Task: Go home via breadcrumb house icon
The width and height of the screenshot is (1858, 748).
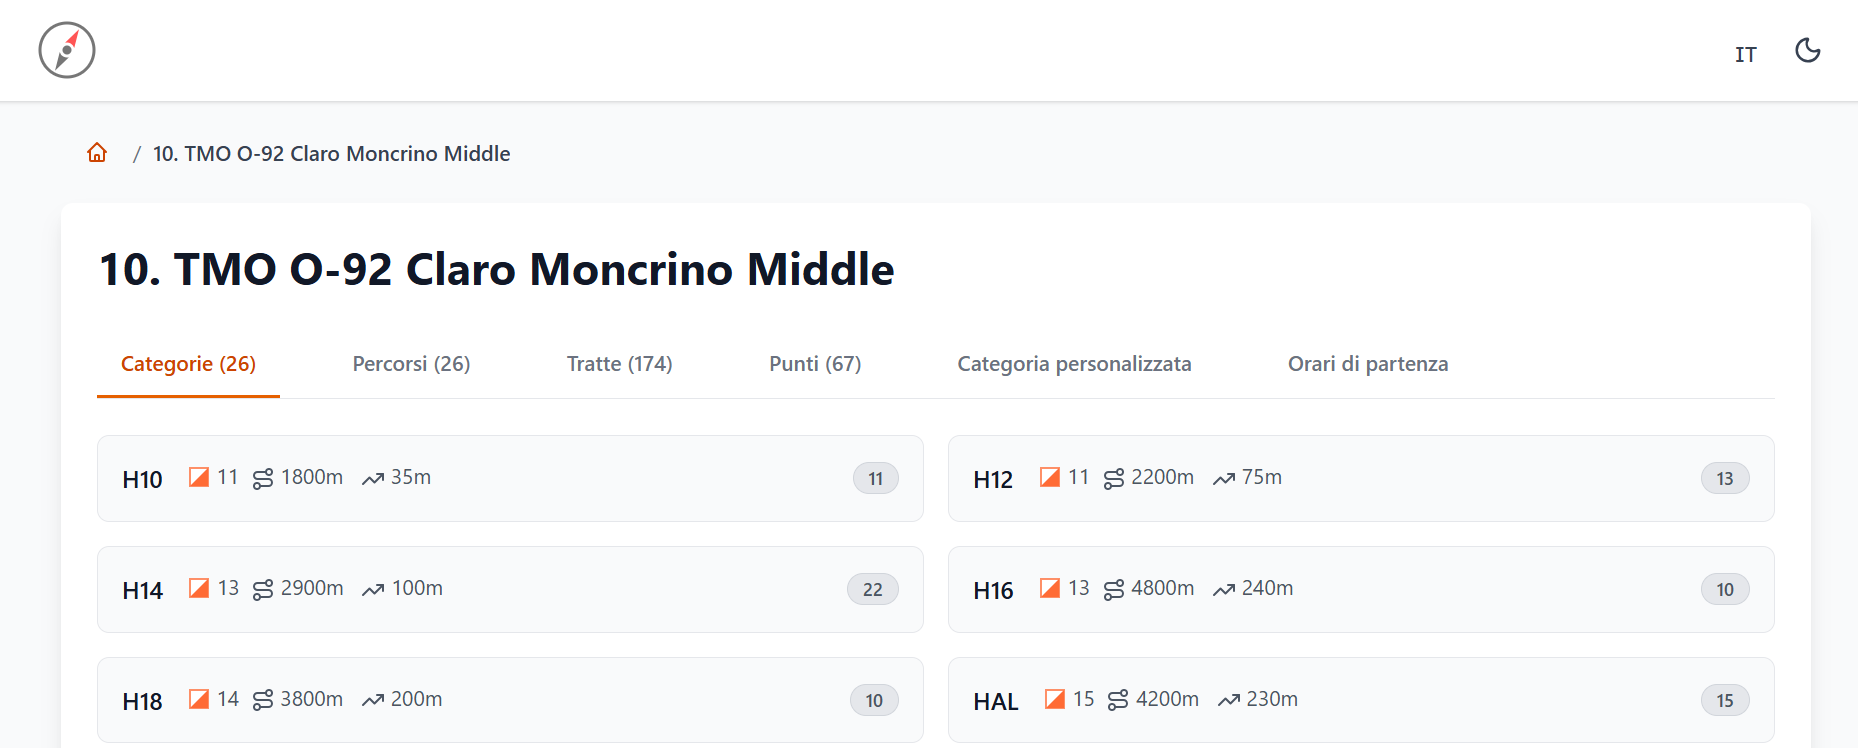Action: [x=97, y=153]
